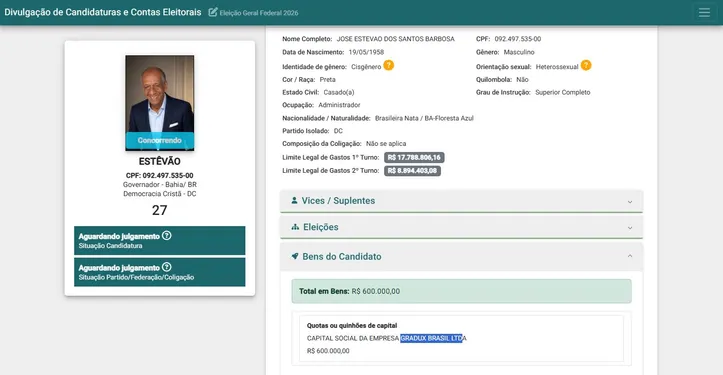Viewport: 723px width, 375px height.
Task: Expand the Eleições section chevron
Action: 630,228
